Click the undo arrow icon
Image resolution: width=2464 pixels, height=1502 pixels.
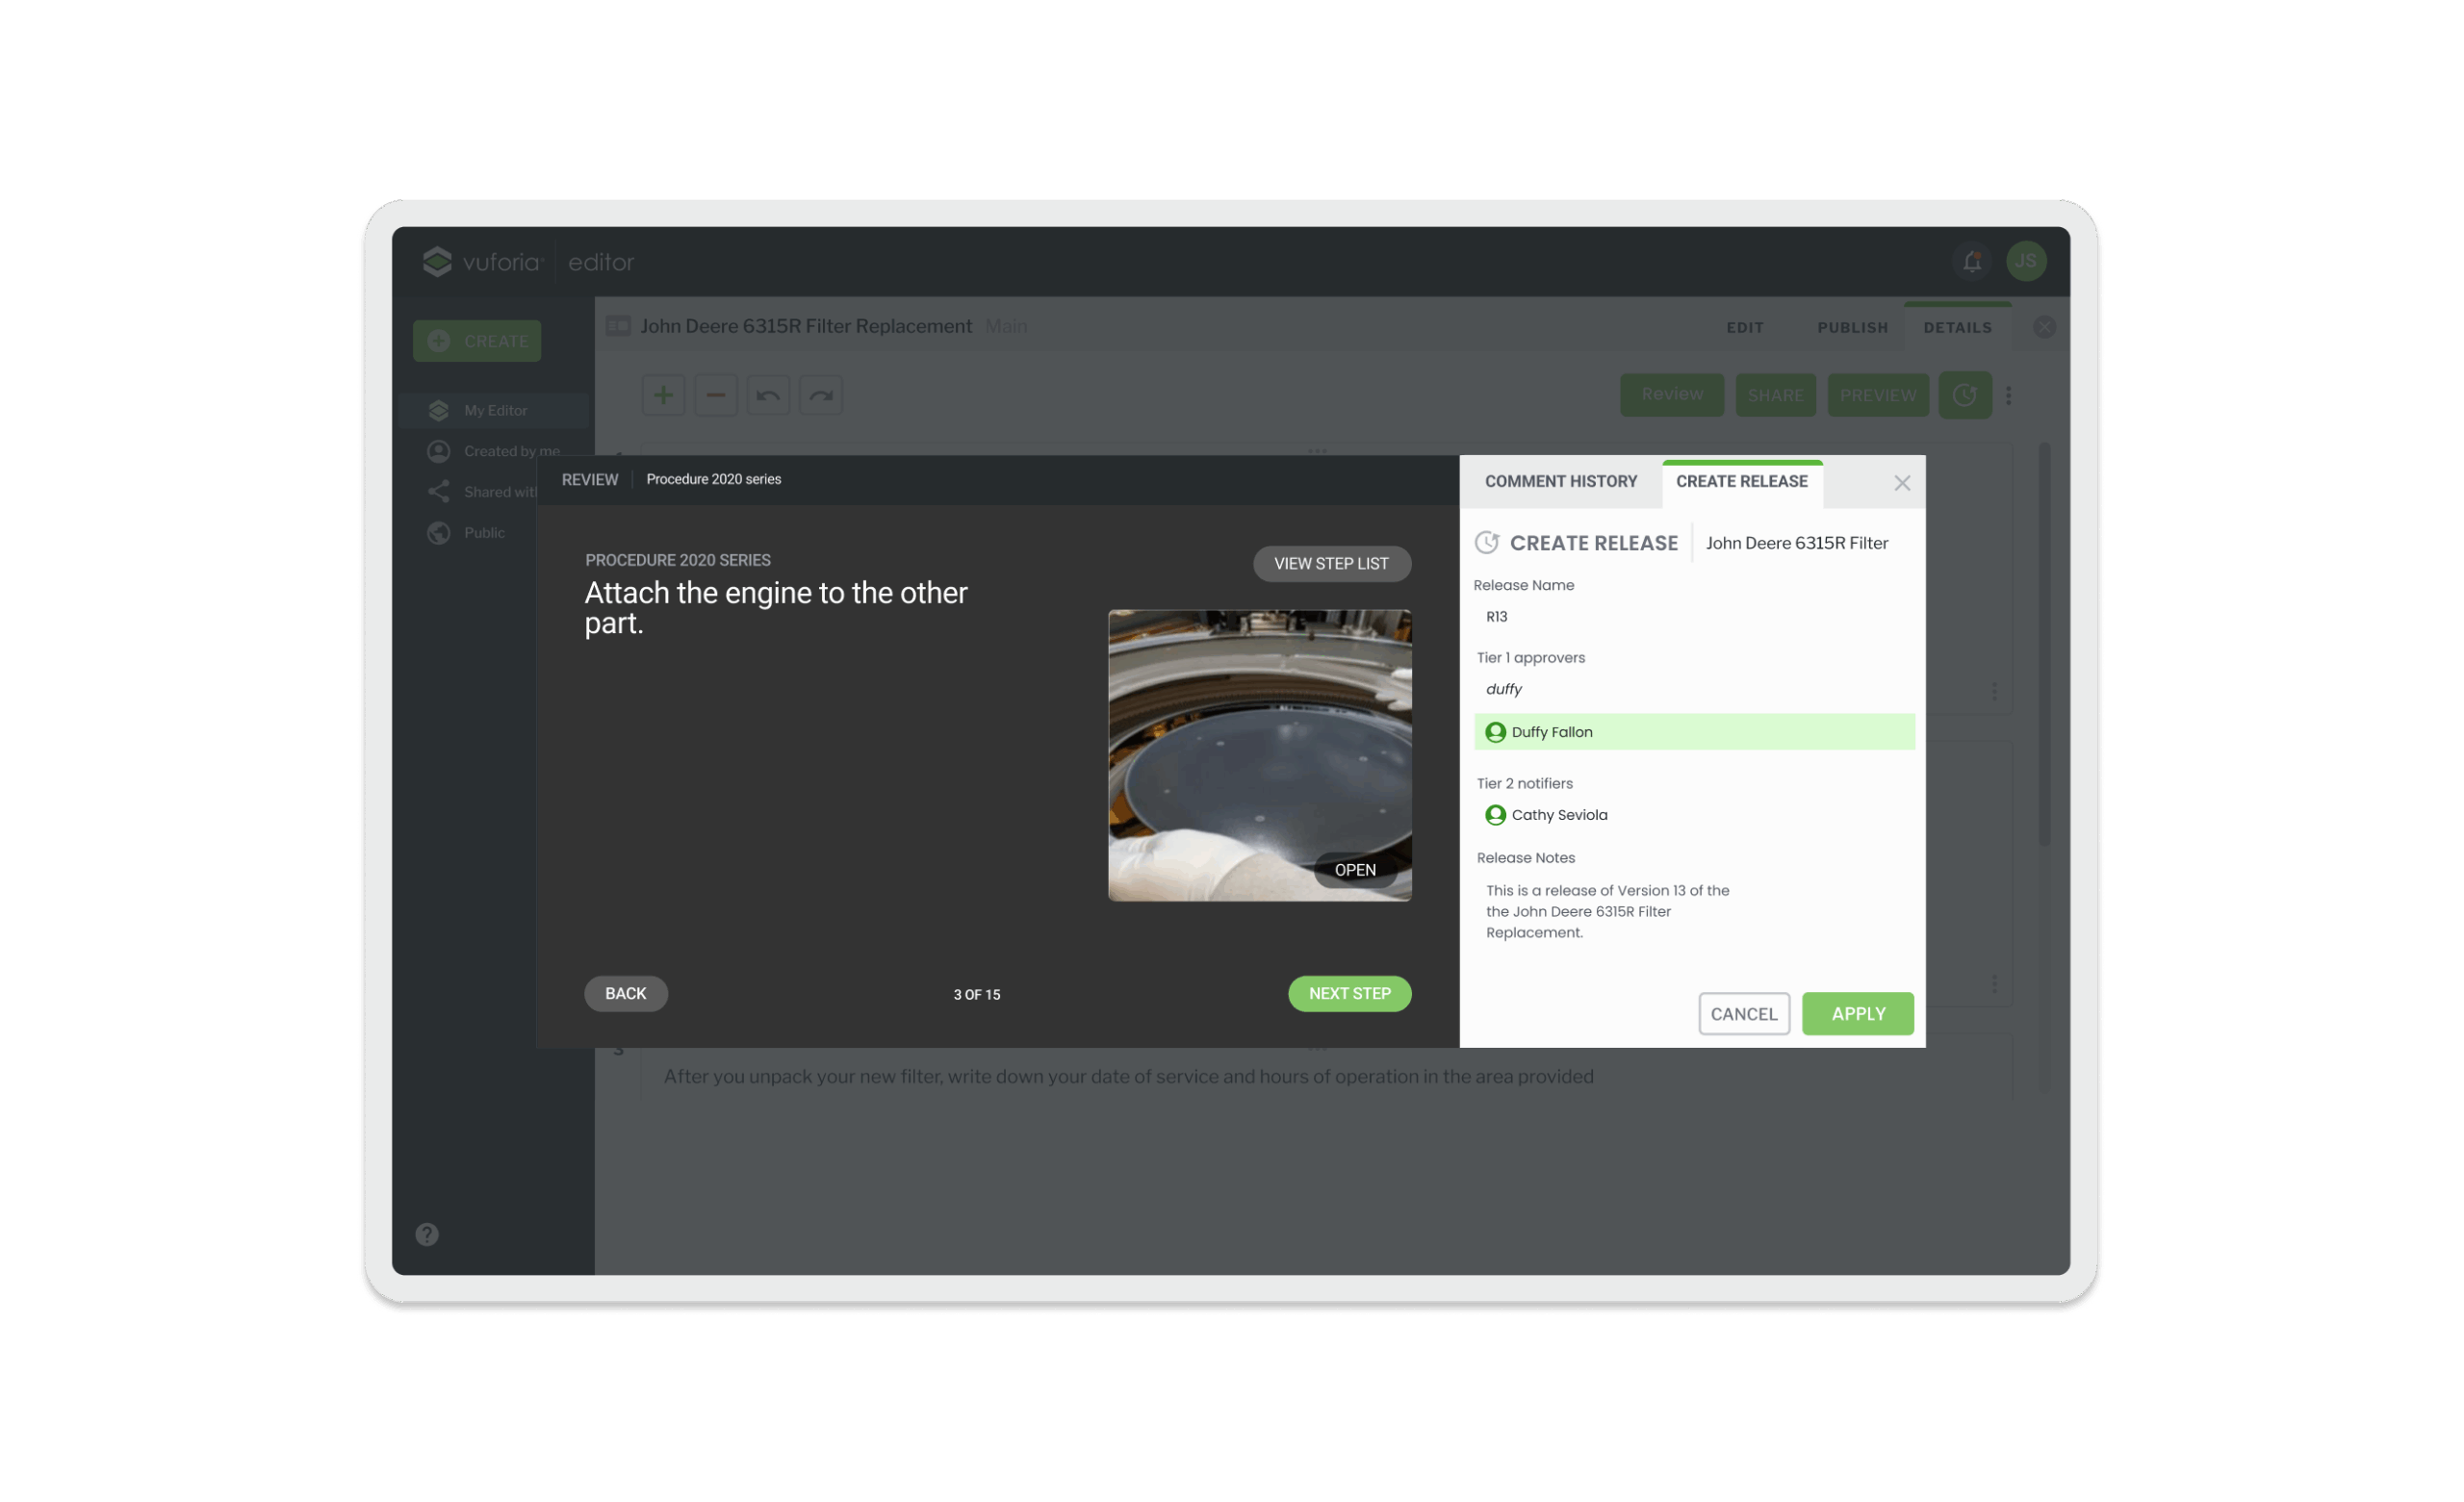coord(768,395)
